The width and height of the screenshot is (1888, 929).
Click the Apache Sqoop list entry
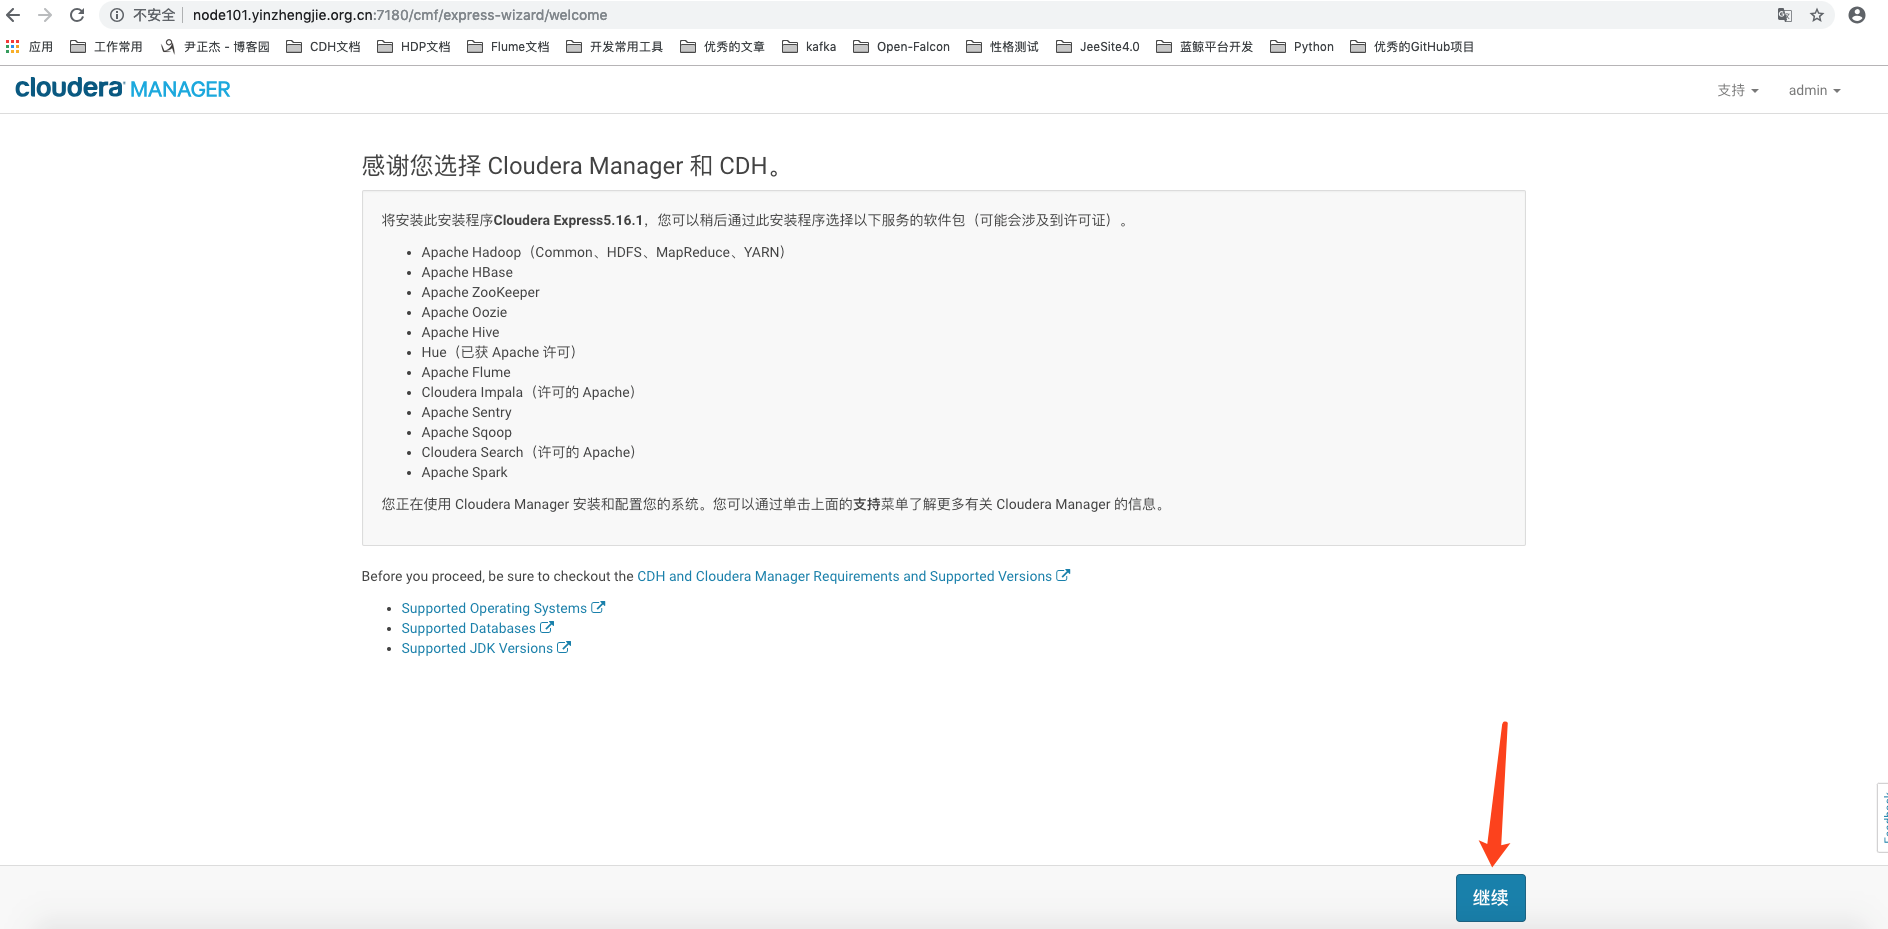(466, 432)
